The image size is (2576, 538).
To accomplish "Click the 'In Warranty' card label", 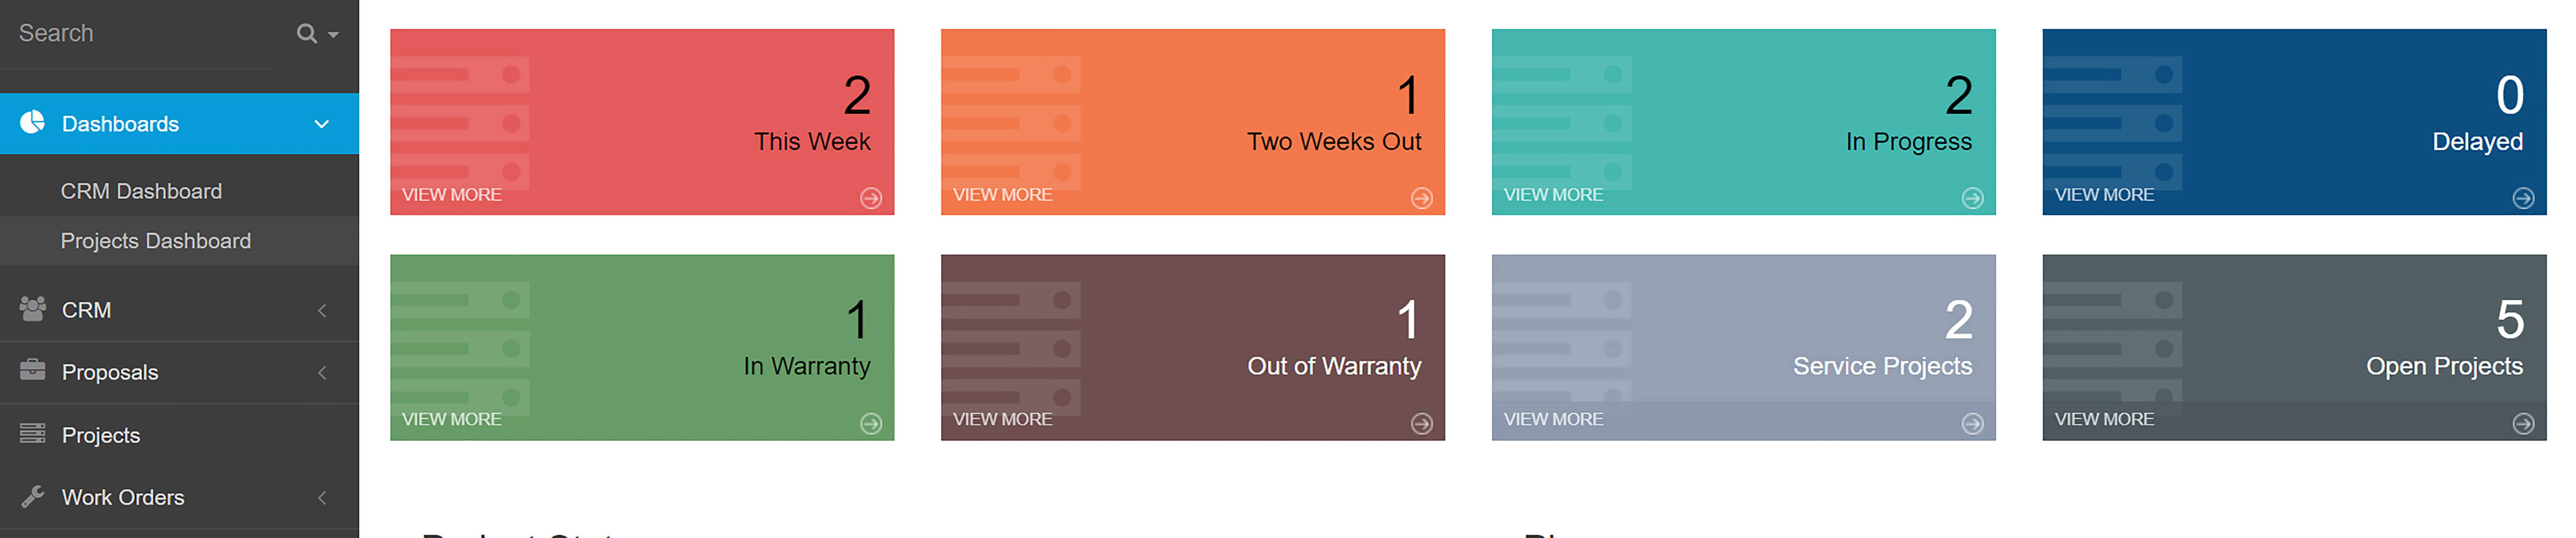I will (x=807, y=367).
